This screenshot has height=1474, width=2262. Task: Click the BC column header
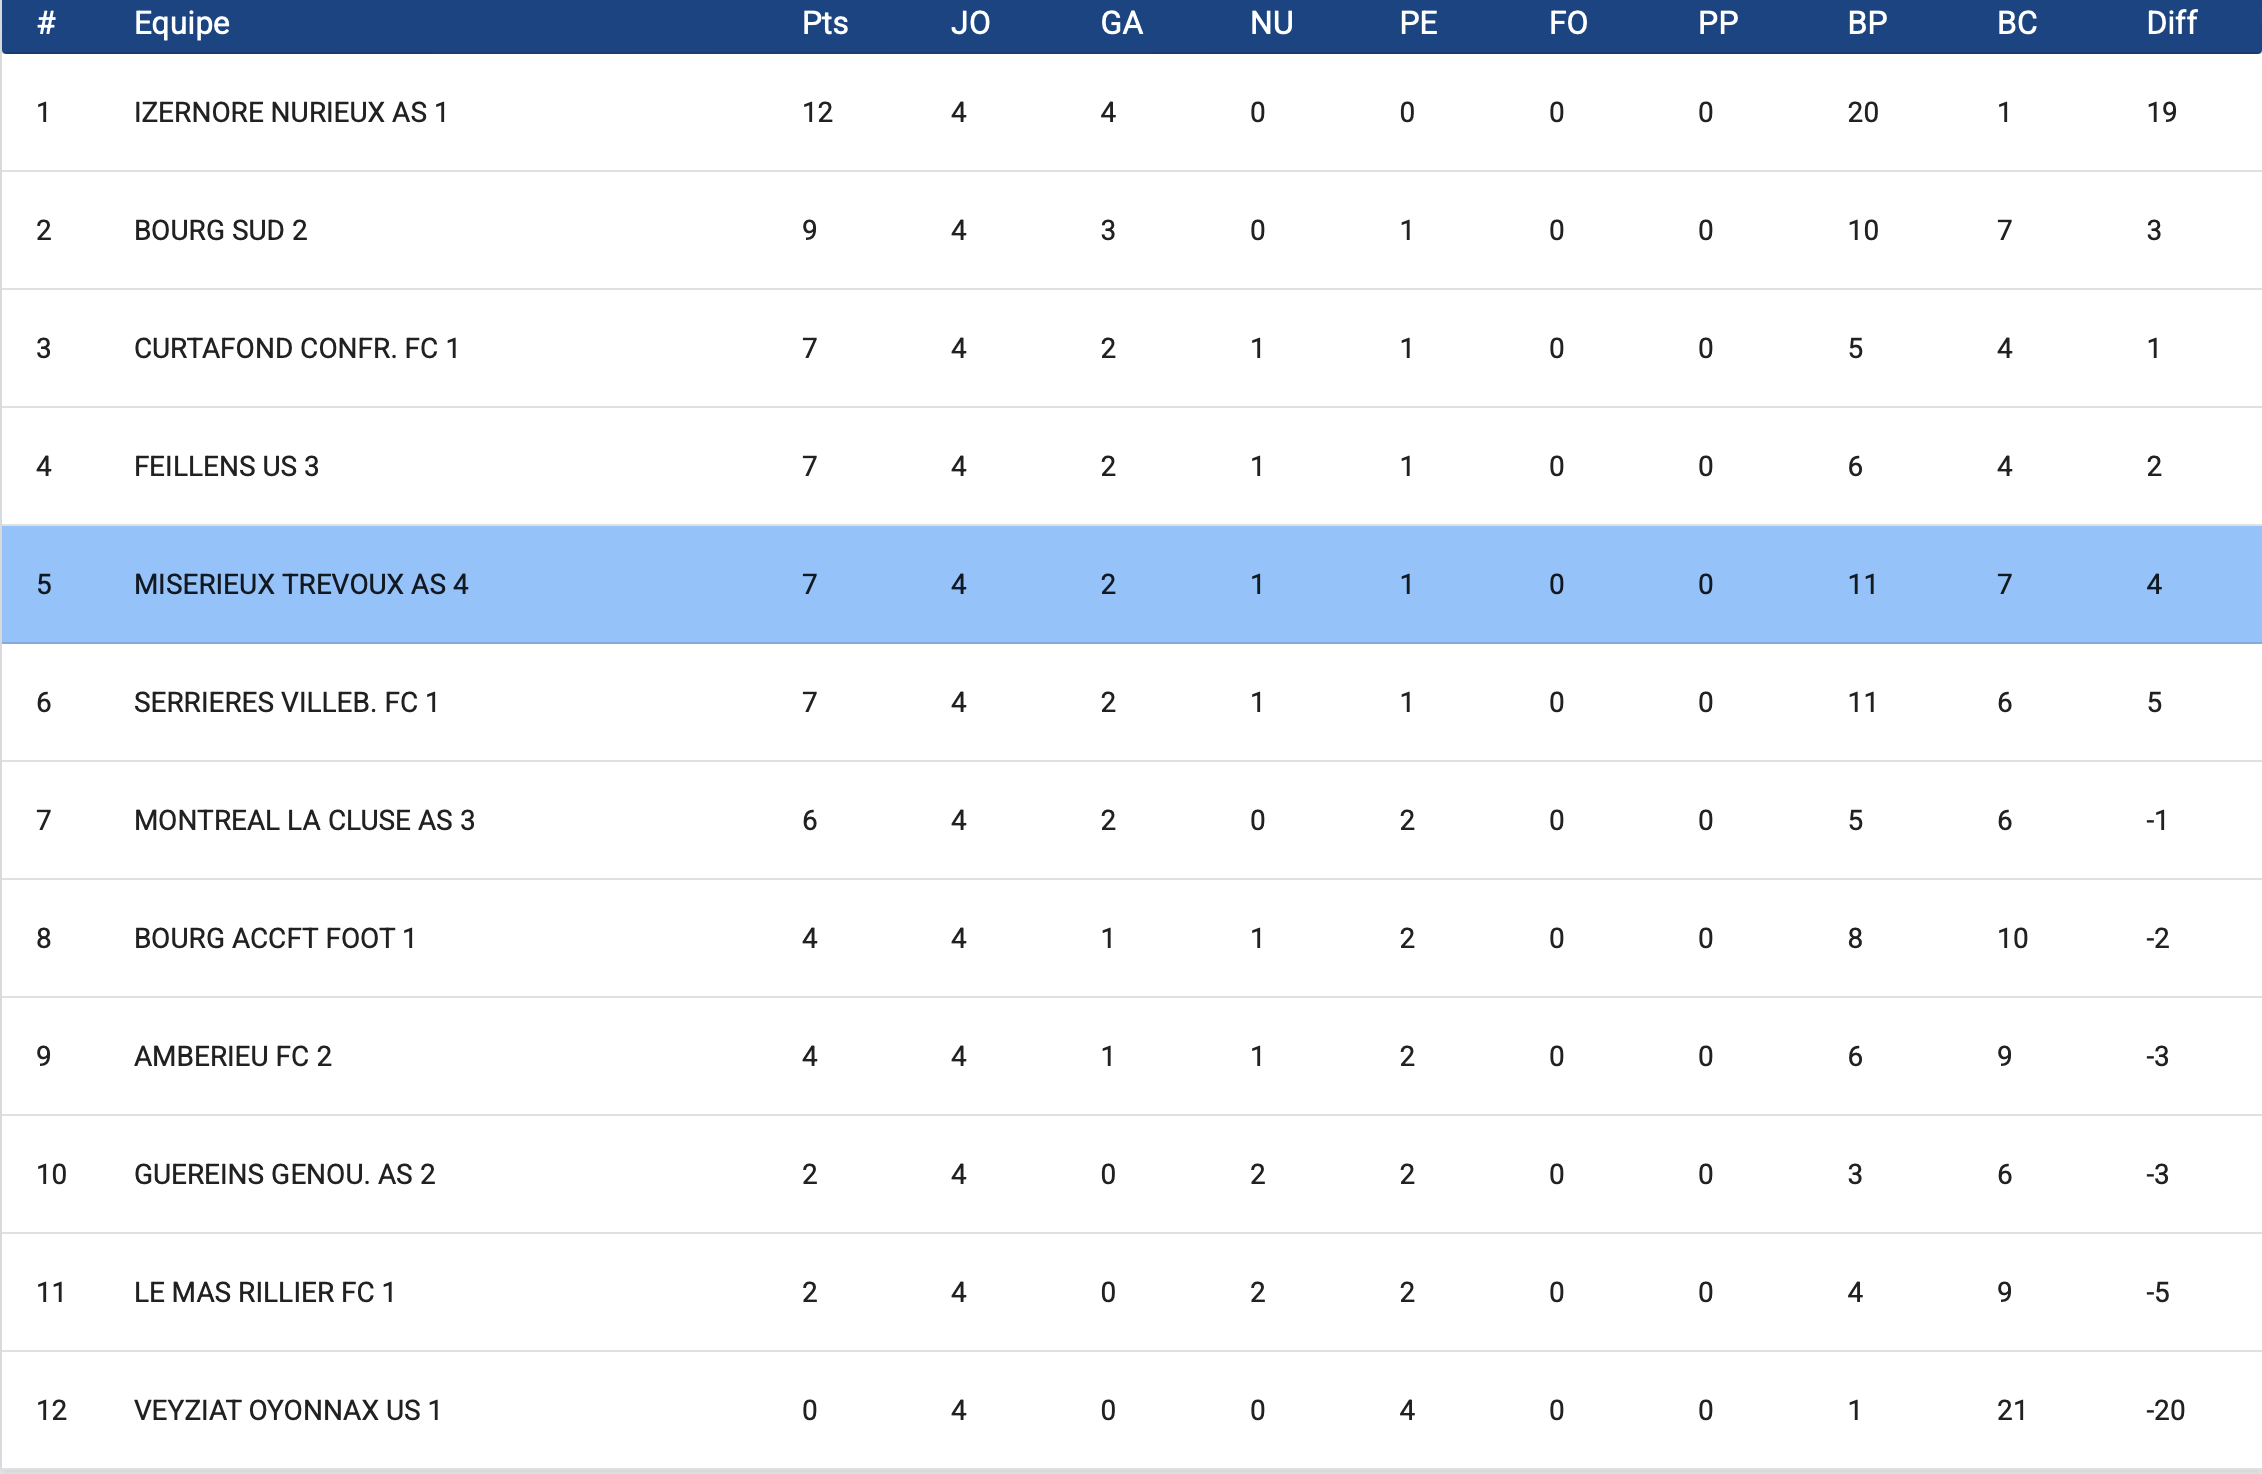[x=2016, y=23]
